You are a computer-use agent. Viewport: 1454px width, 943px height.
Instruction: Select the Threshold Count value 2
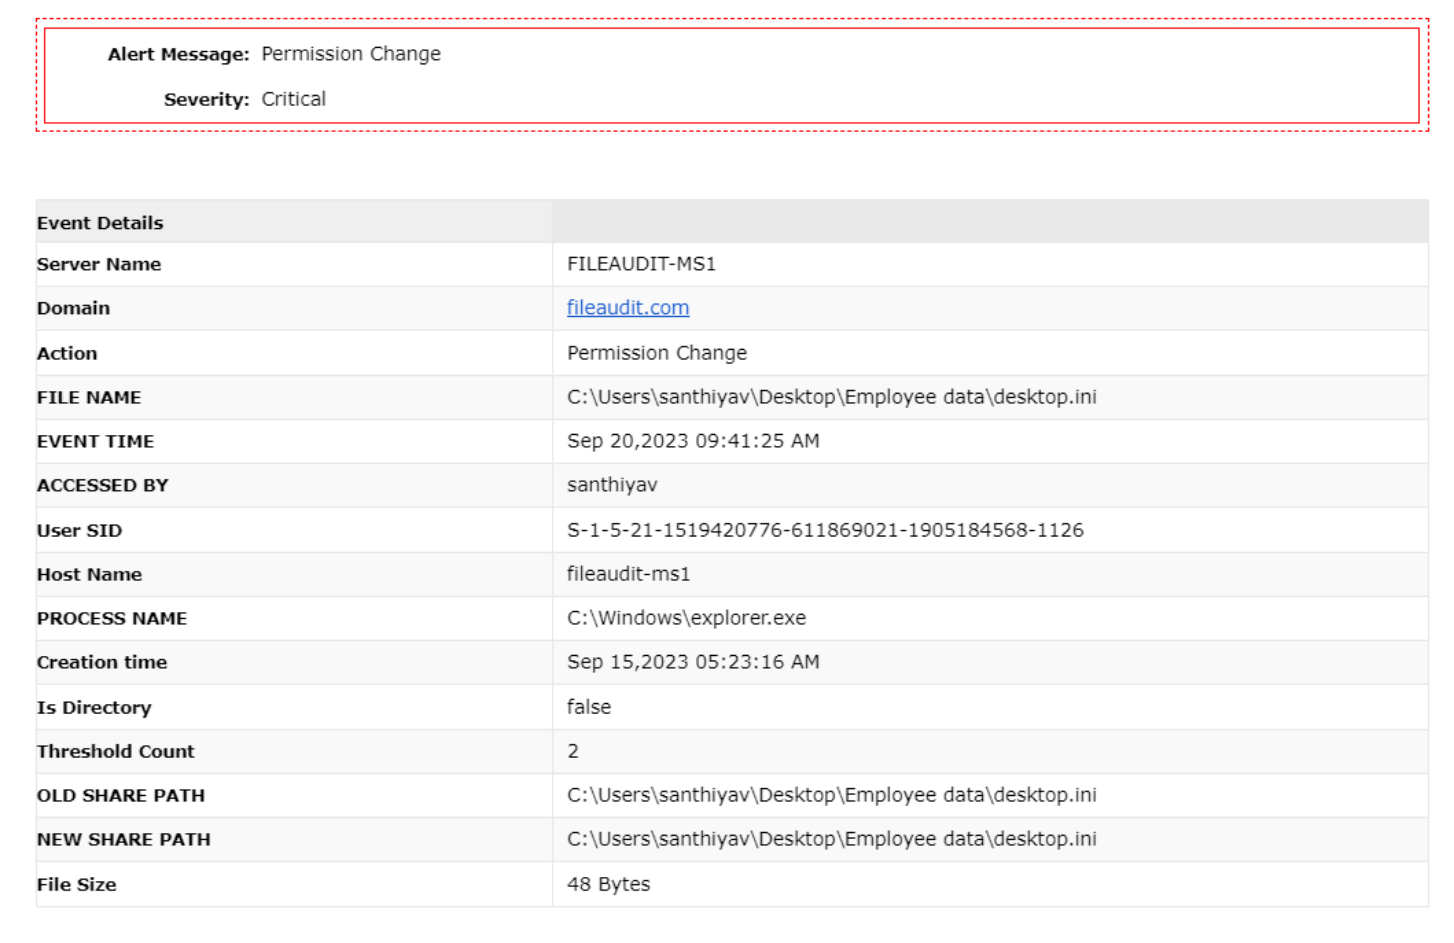coord(573,751)
